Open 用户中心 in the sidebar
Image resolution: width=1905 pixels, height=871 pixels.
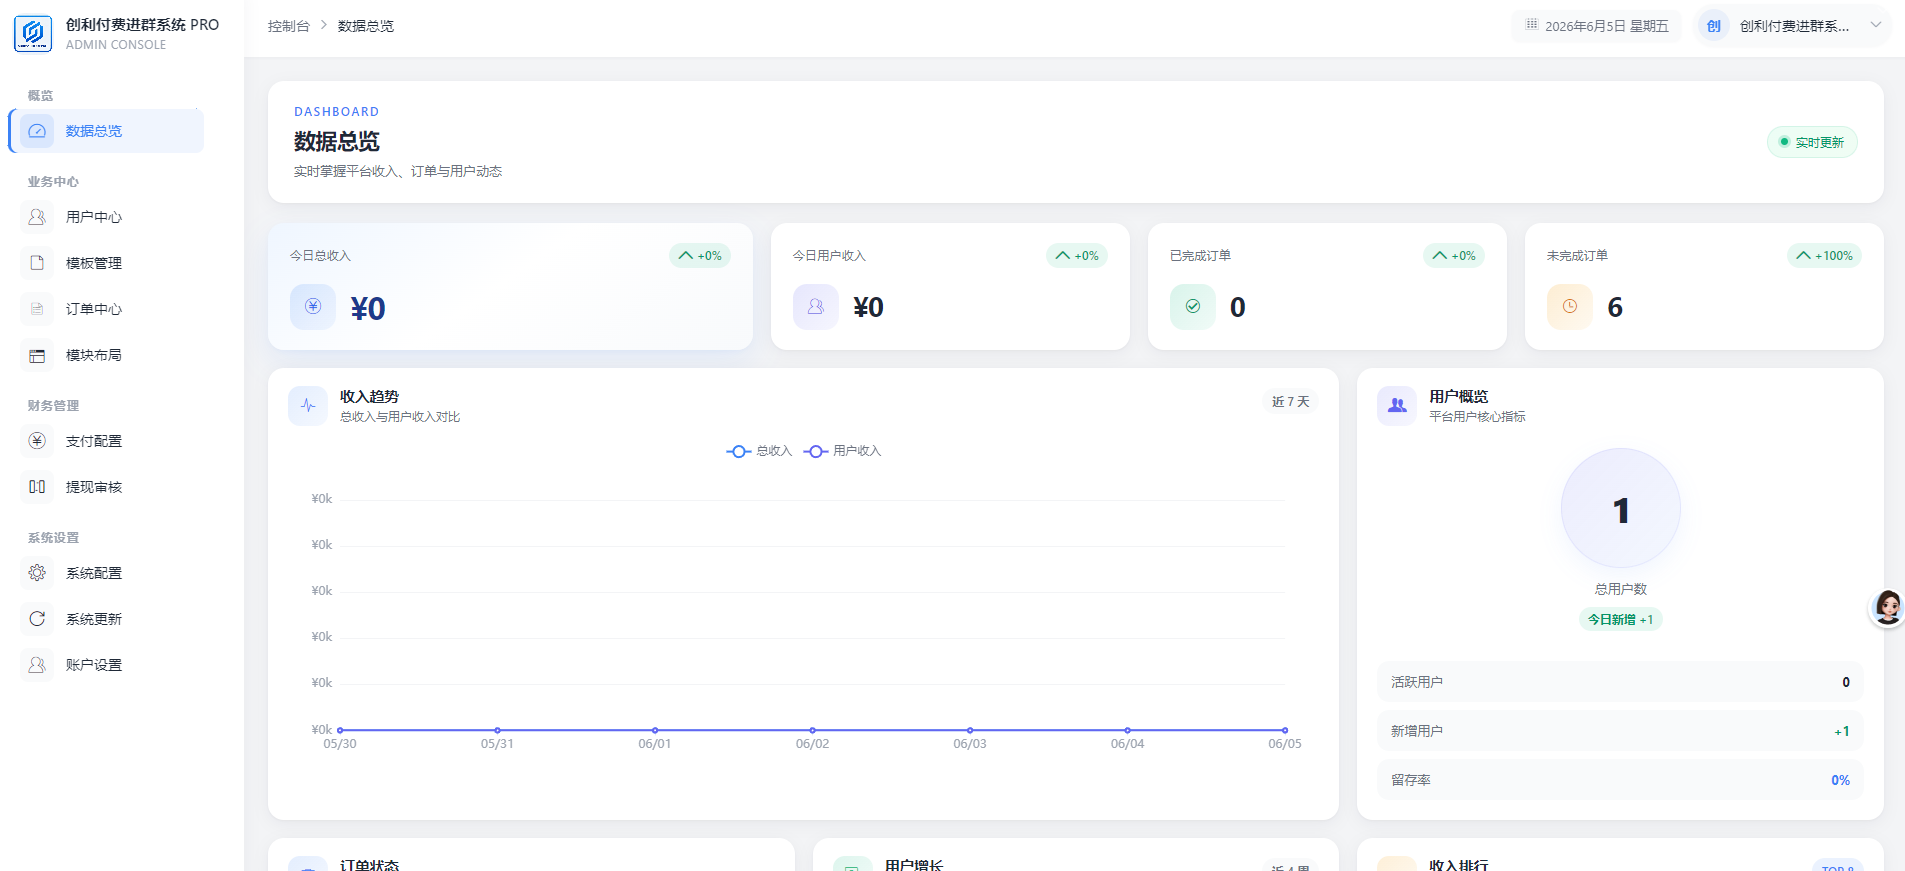107,217
